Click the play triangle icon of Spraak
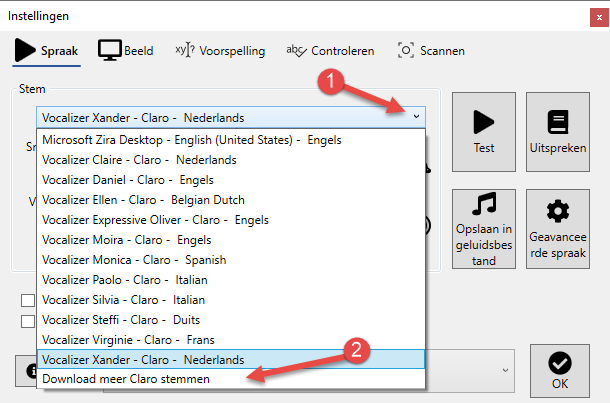The height and width of the screenshot is (403, 610). click(25, 50)
